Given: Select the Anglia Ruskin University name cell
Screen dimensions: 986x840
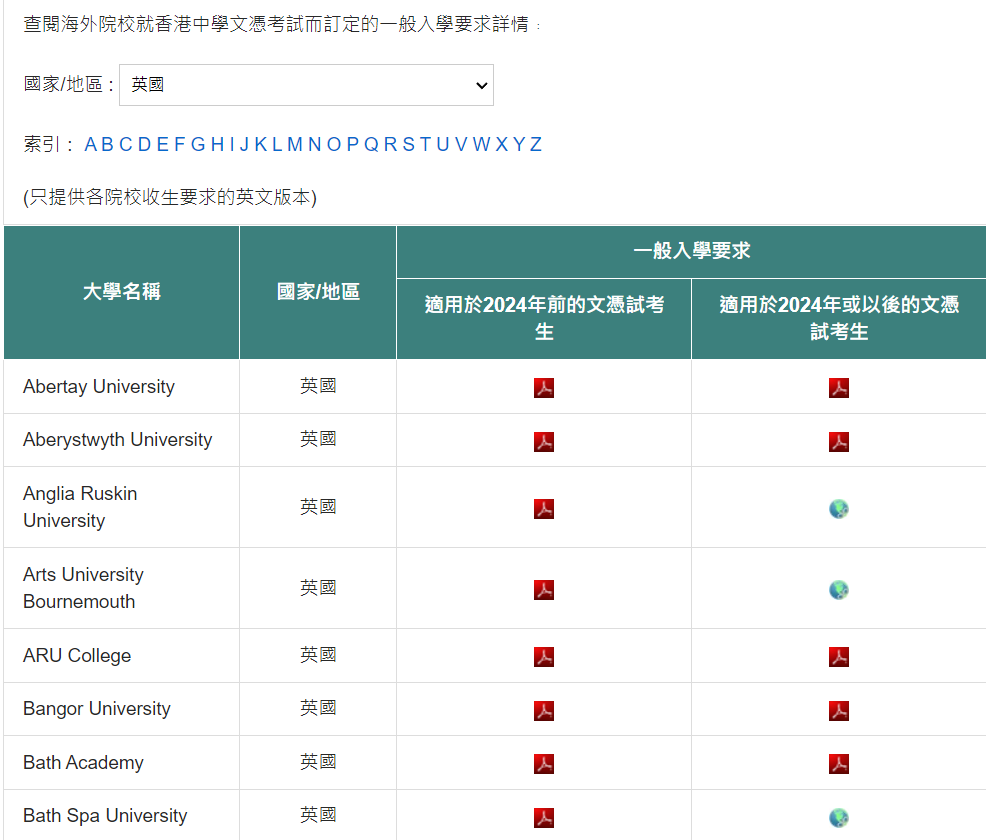Looking at the screenshot, I should (x=121, y=507).
